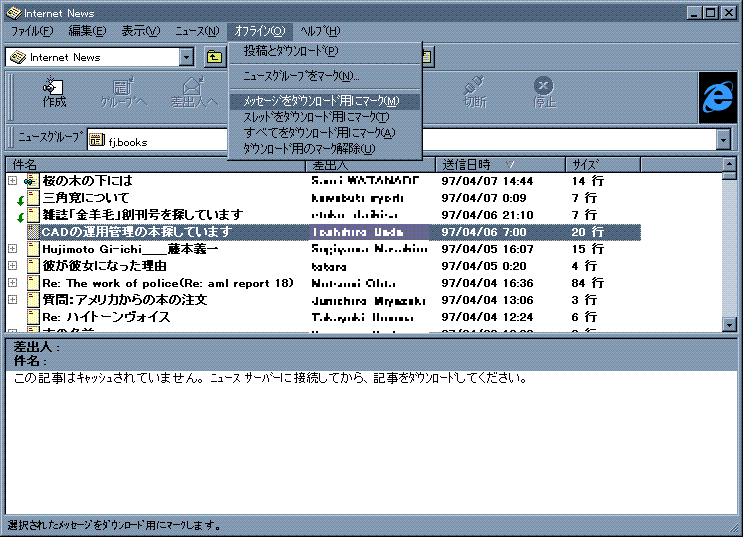Expand the Hujimoto Gi-ichi thread
The image size is (743, 537).
coord(12,249)
